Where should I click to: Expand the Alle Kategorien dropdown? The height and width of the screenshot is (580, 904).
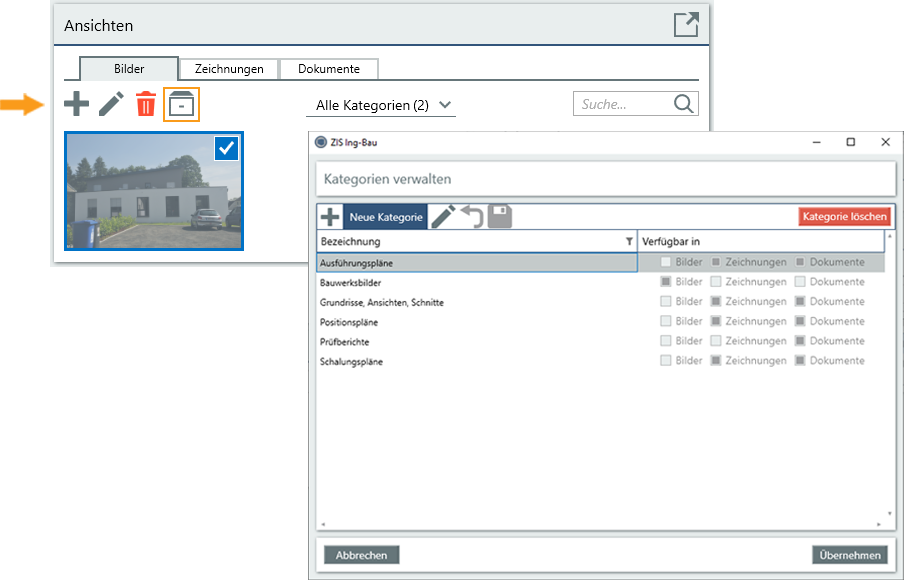[x=445, y=105]
